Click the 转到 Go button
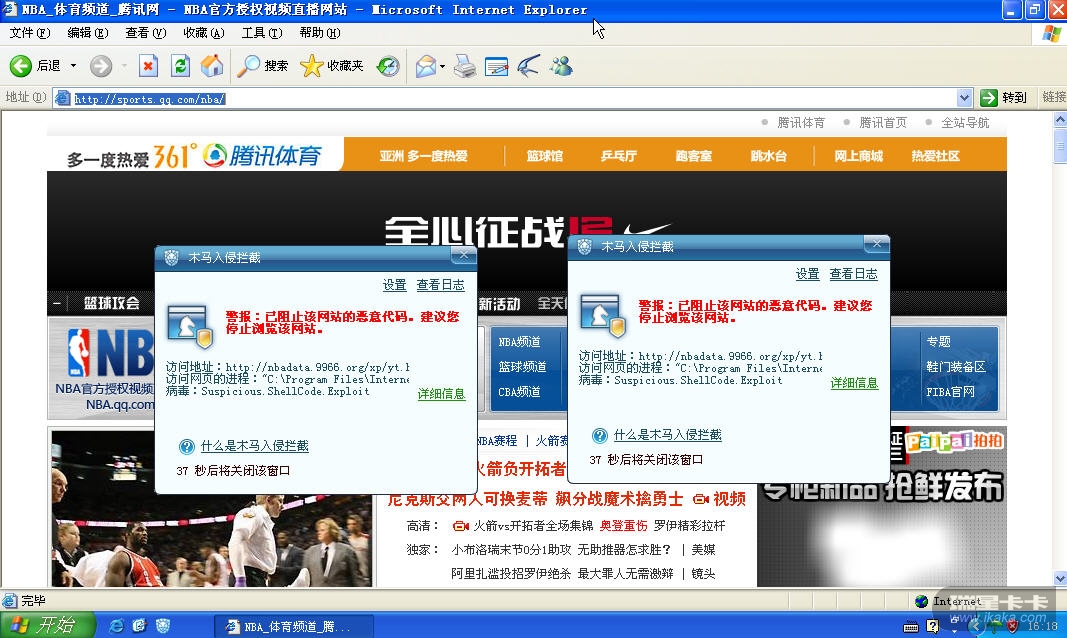The height and width of the screenshot is (638, 1067). click(1004, 98)
